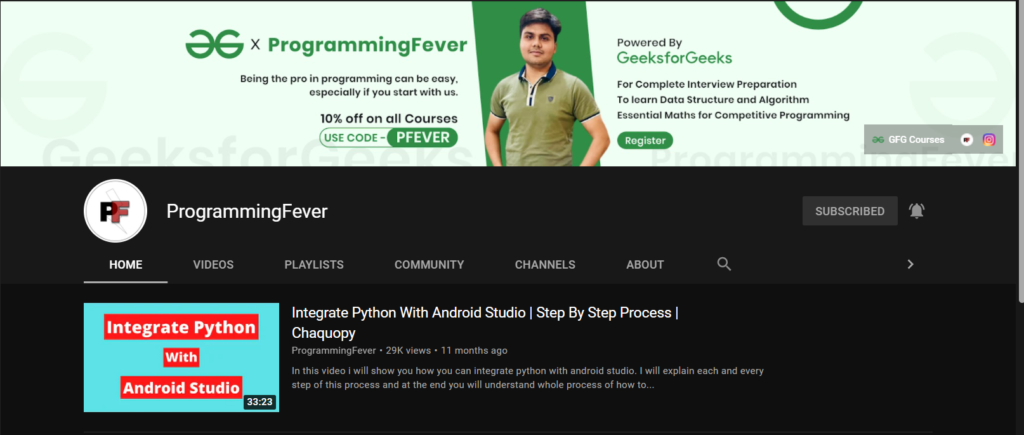Click the right chevron in the tab bar
The width and height of the screenshot is (1024, 435).
coord(910,264)
